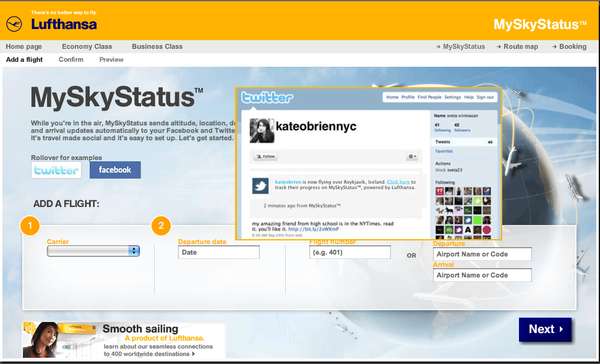This screenshot has height=364, width=600.
Task: Switch to the Confirm step tab
Action: click(x=71, y=59)
